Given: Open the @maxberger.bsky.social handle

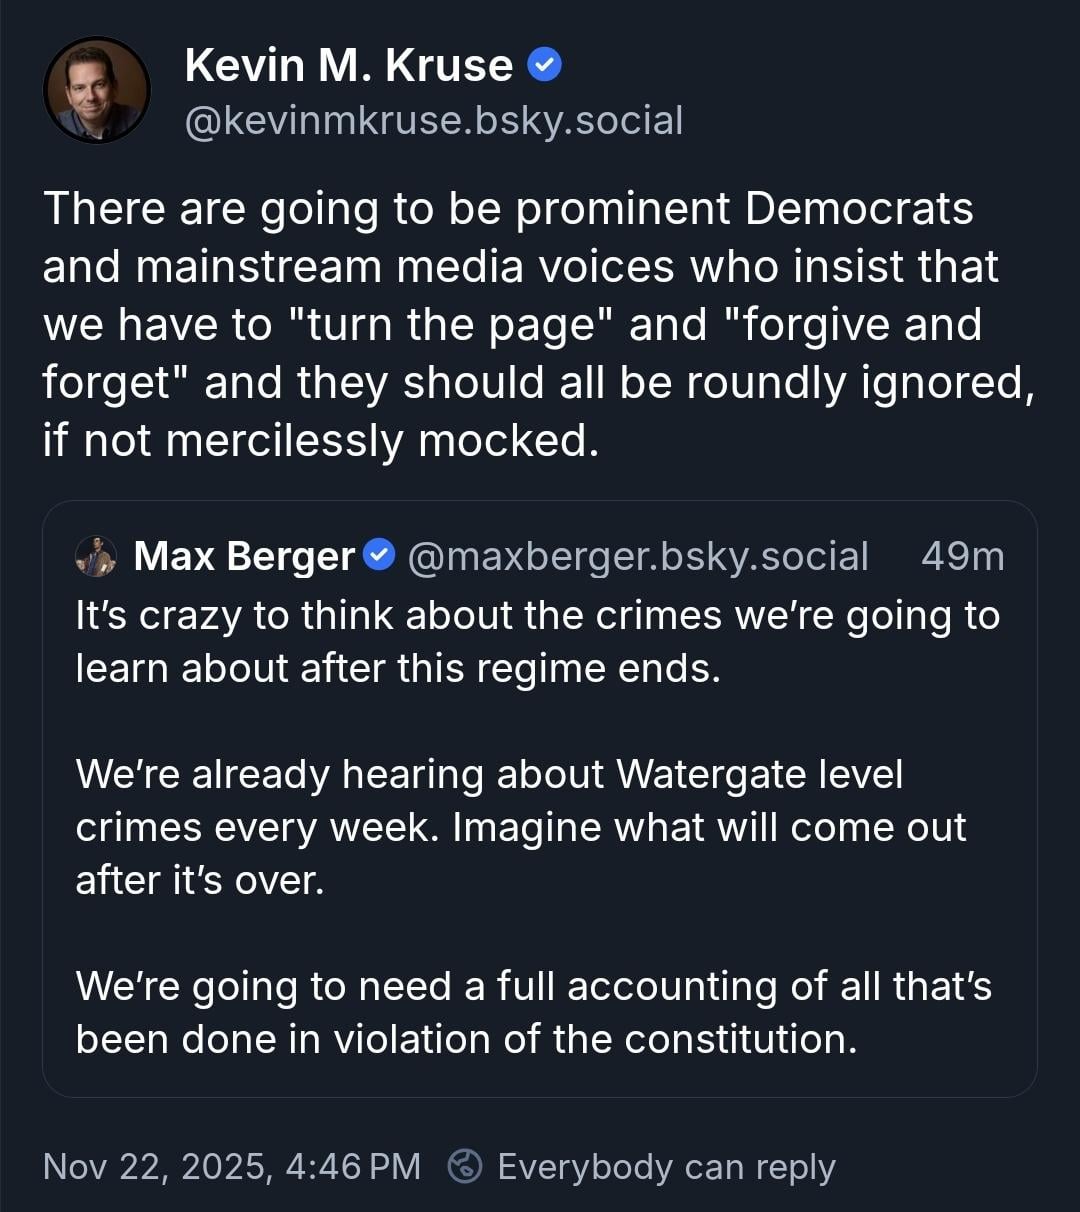Looking at the screenshot, I should coord(638,556).
